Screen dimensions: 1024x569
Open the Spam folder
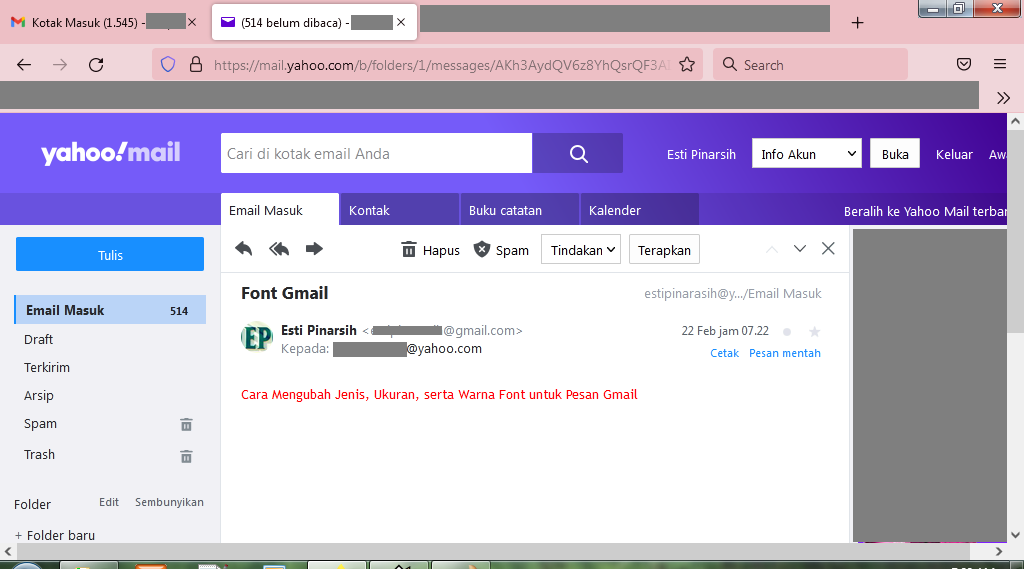(40, 423)
